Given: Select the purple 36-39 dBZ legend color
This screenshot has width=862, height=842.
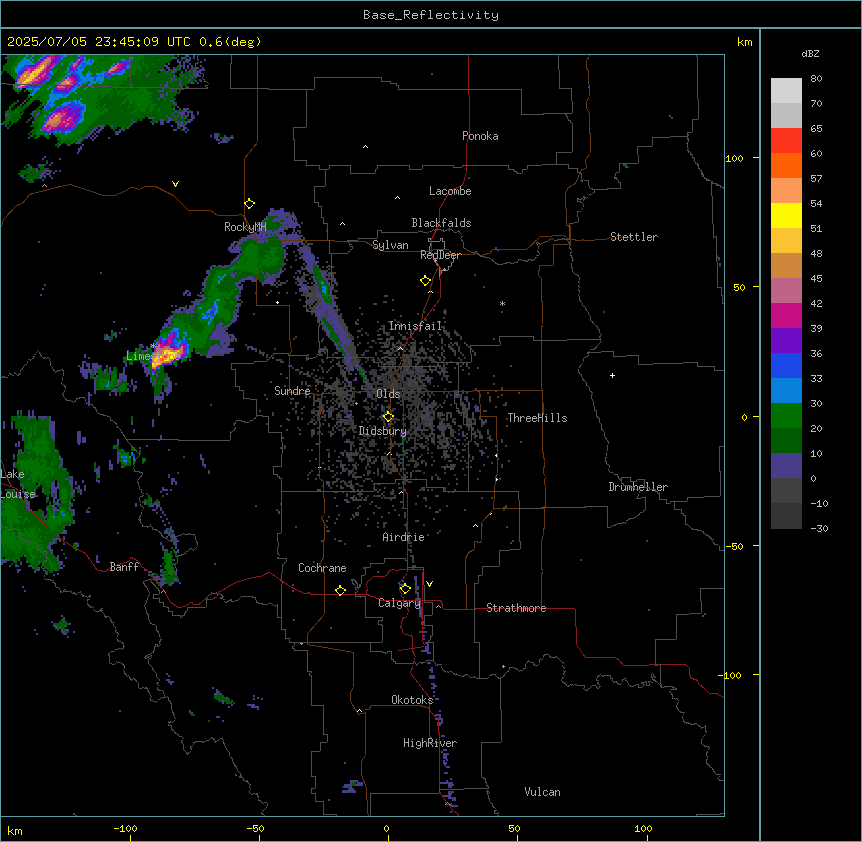Looking at the screenshot, I should pyautogui.click(x=786, y=340).
